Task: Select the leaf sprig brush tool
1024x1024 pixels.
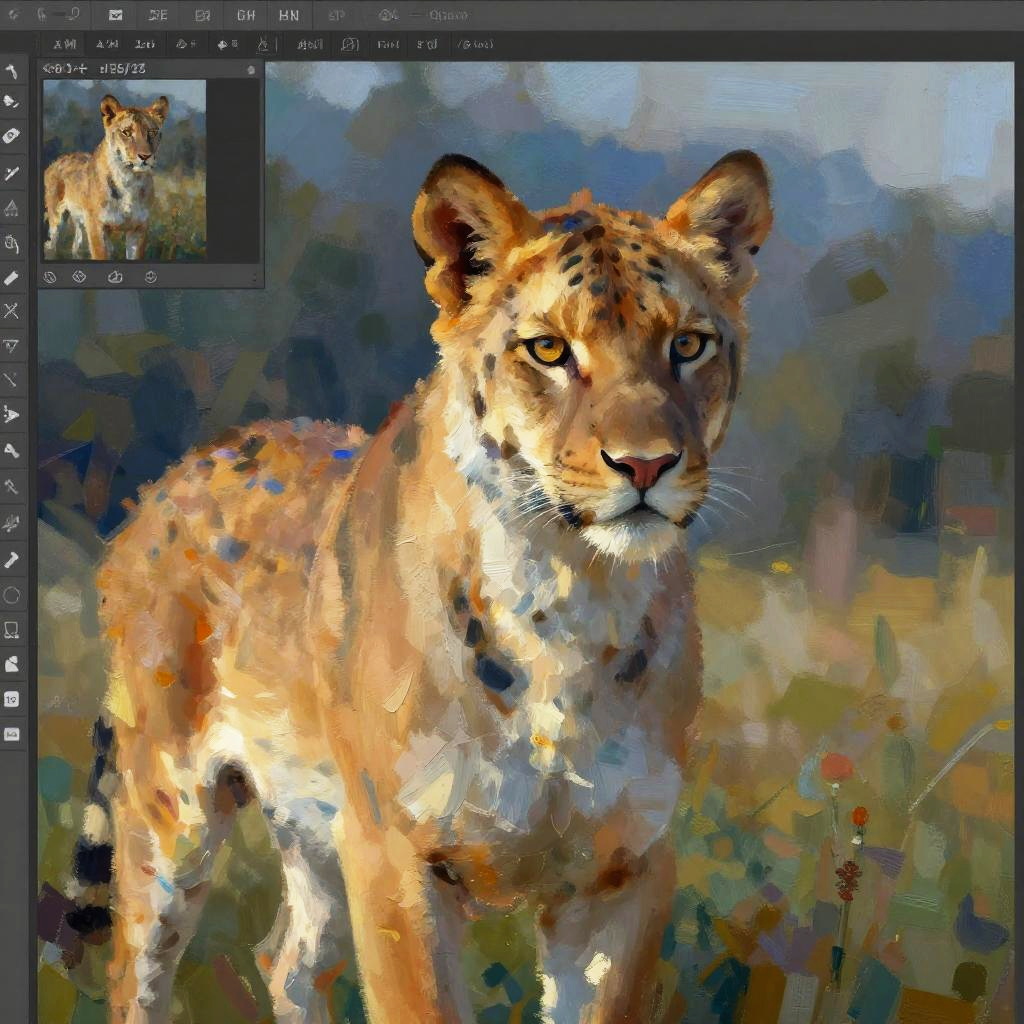Action: pos(12,522)
